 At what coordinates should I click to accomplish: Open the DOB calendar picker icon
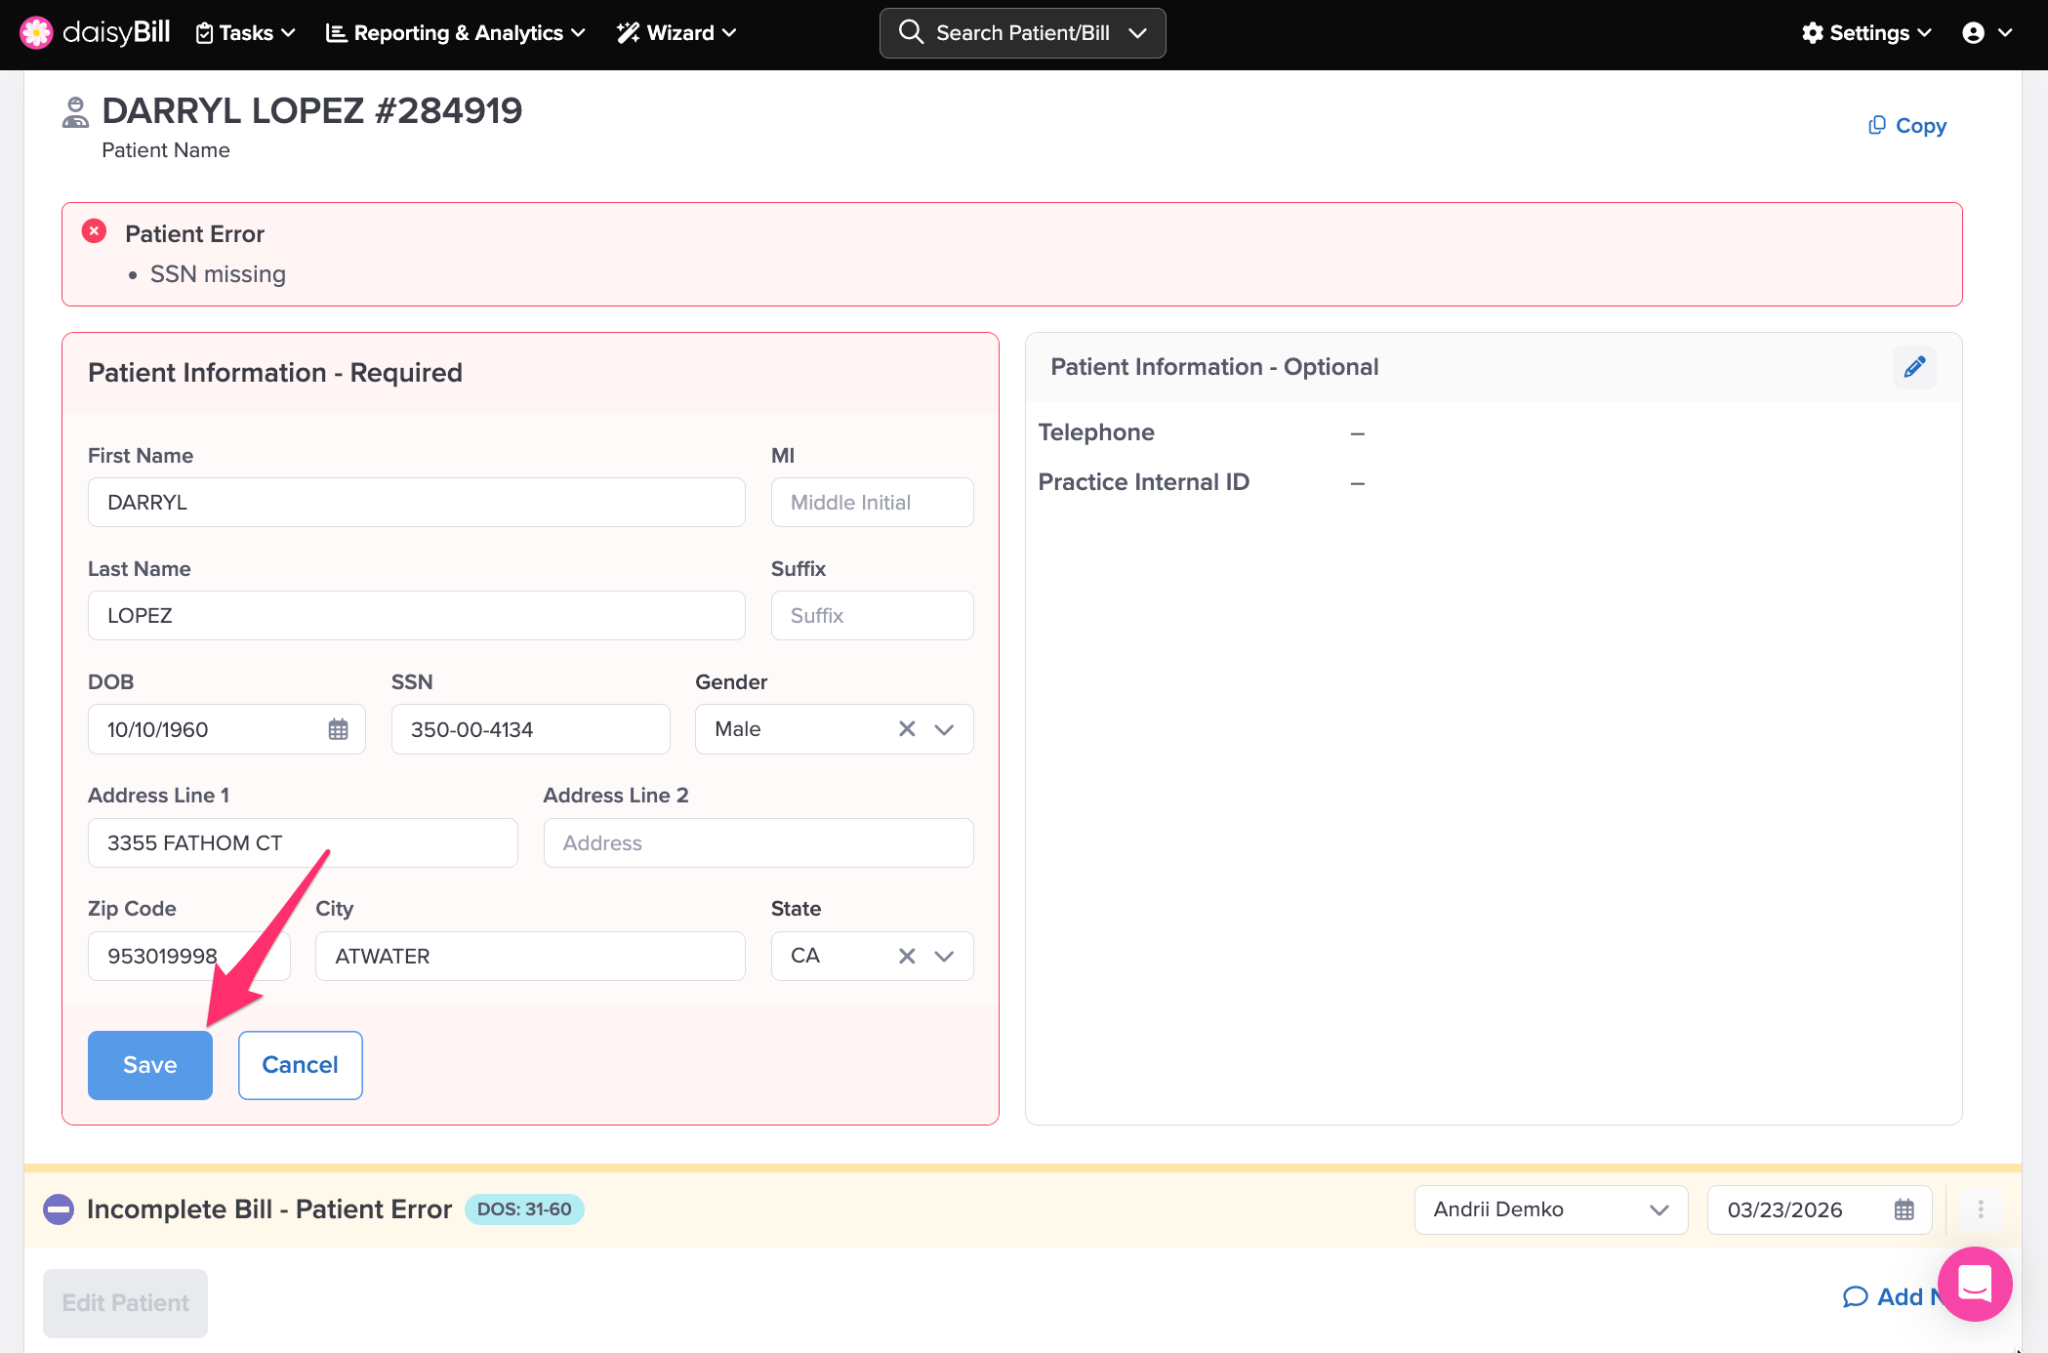pyautogui.click(x=338, y=729)
